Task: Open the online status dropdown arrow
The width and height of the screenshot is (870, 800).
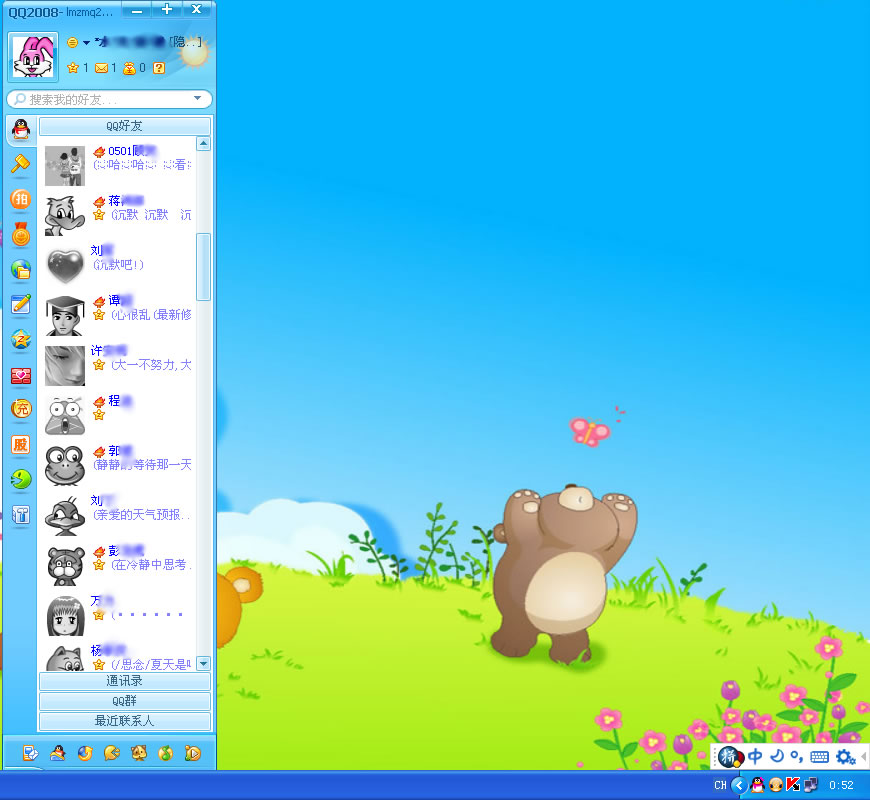Action: point(87,42)
